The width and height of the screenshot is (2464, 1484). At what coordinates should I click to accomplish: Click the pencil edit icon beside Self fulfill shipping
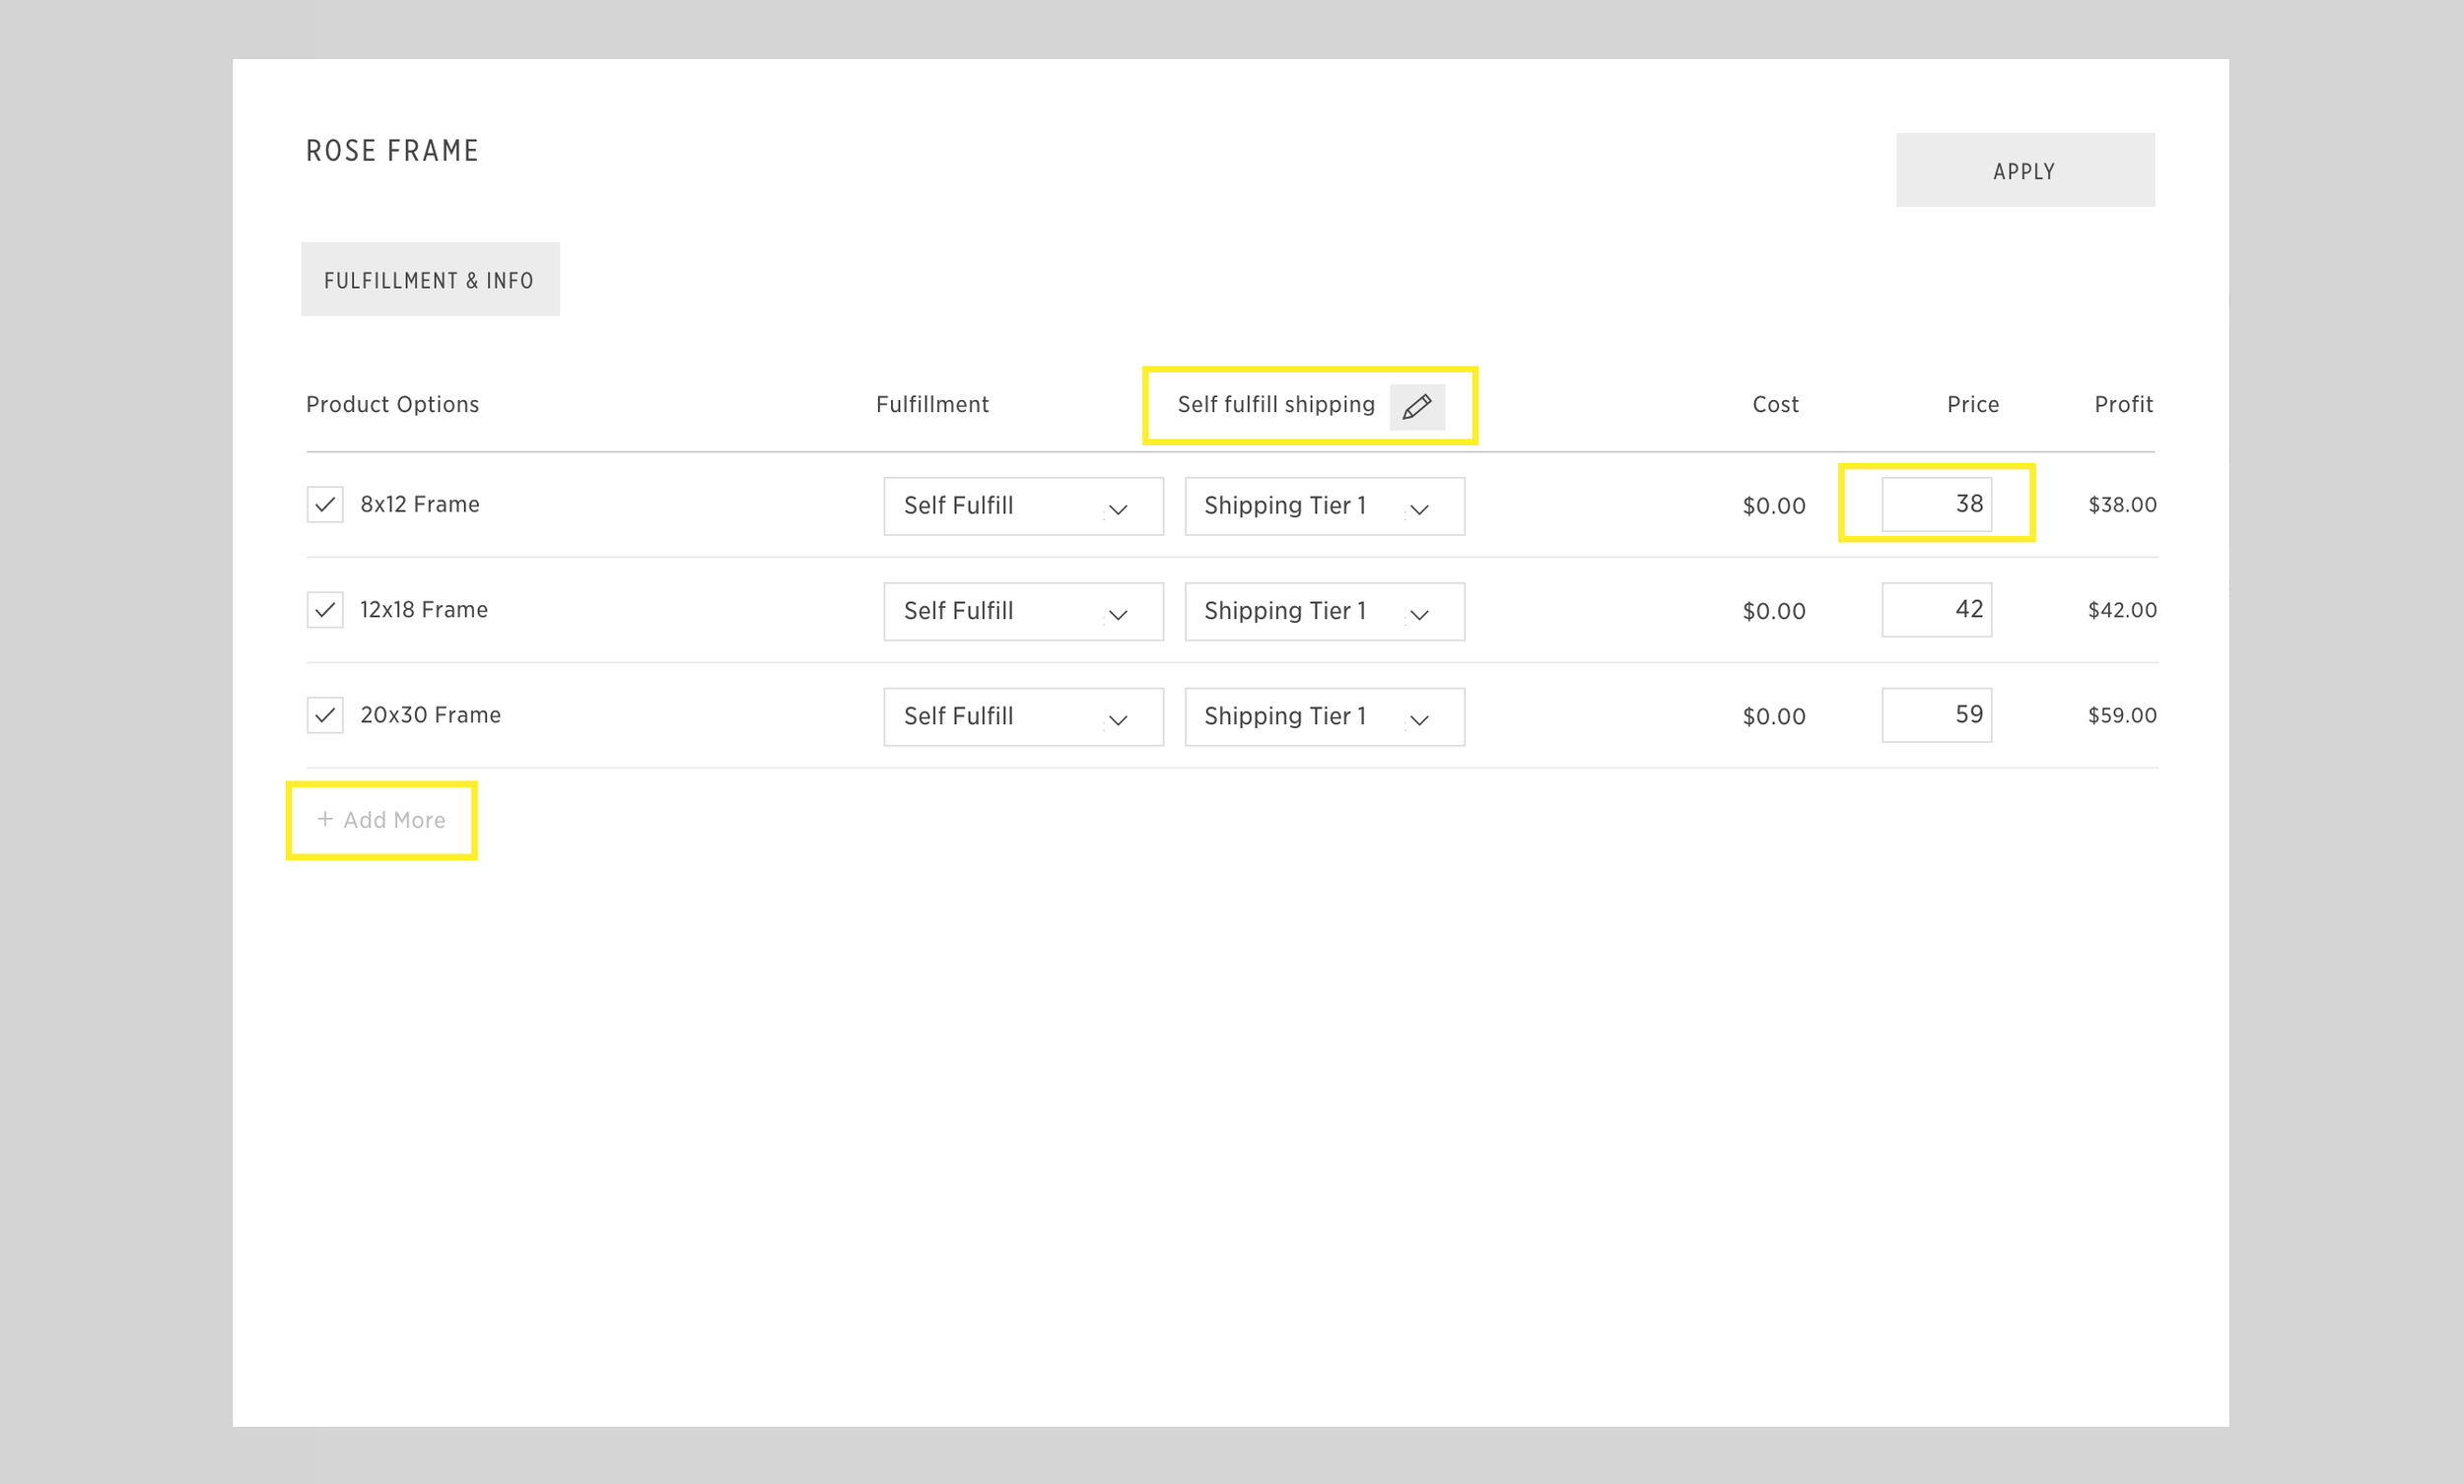tap(1416, 407)
